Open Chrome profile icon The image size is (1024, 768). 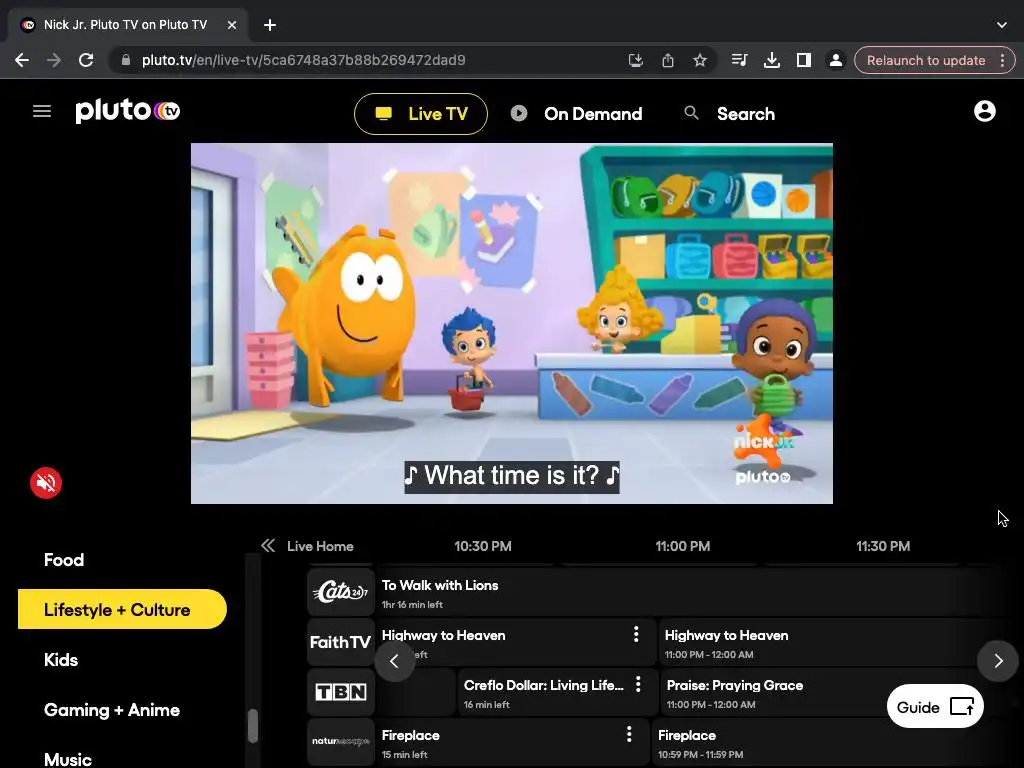(835, 60)
